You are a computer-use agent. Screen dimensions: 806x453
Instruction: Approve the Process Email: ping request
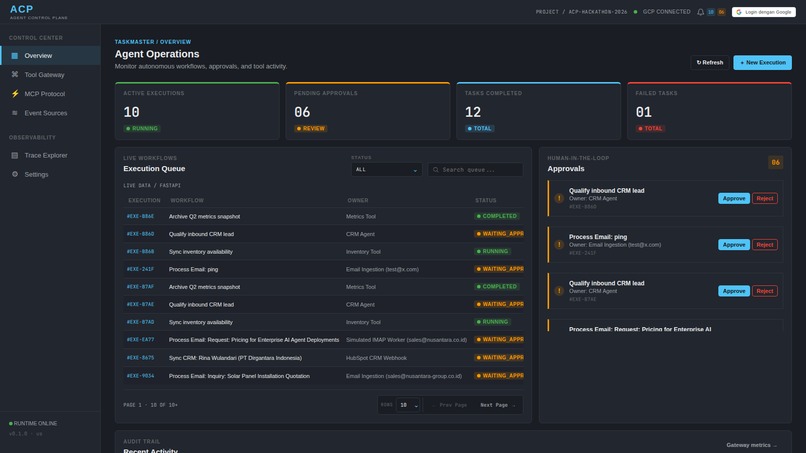734,244
